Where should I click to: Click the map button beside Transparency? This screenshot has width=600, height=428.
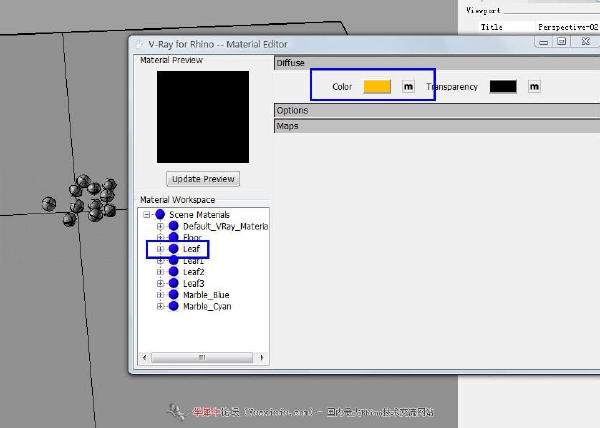click(534, 87)
